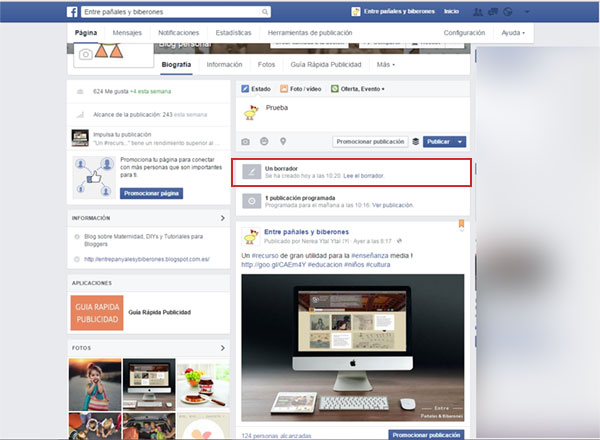Open the Nutella breakfast photo thumbnail
600x440 pixels.
click(203, 385)
